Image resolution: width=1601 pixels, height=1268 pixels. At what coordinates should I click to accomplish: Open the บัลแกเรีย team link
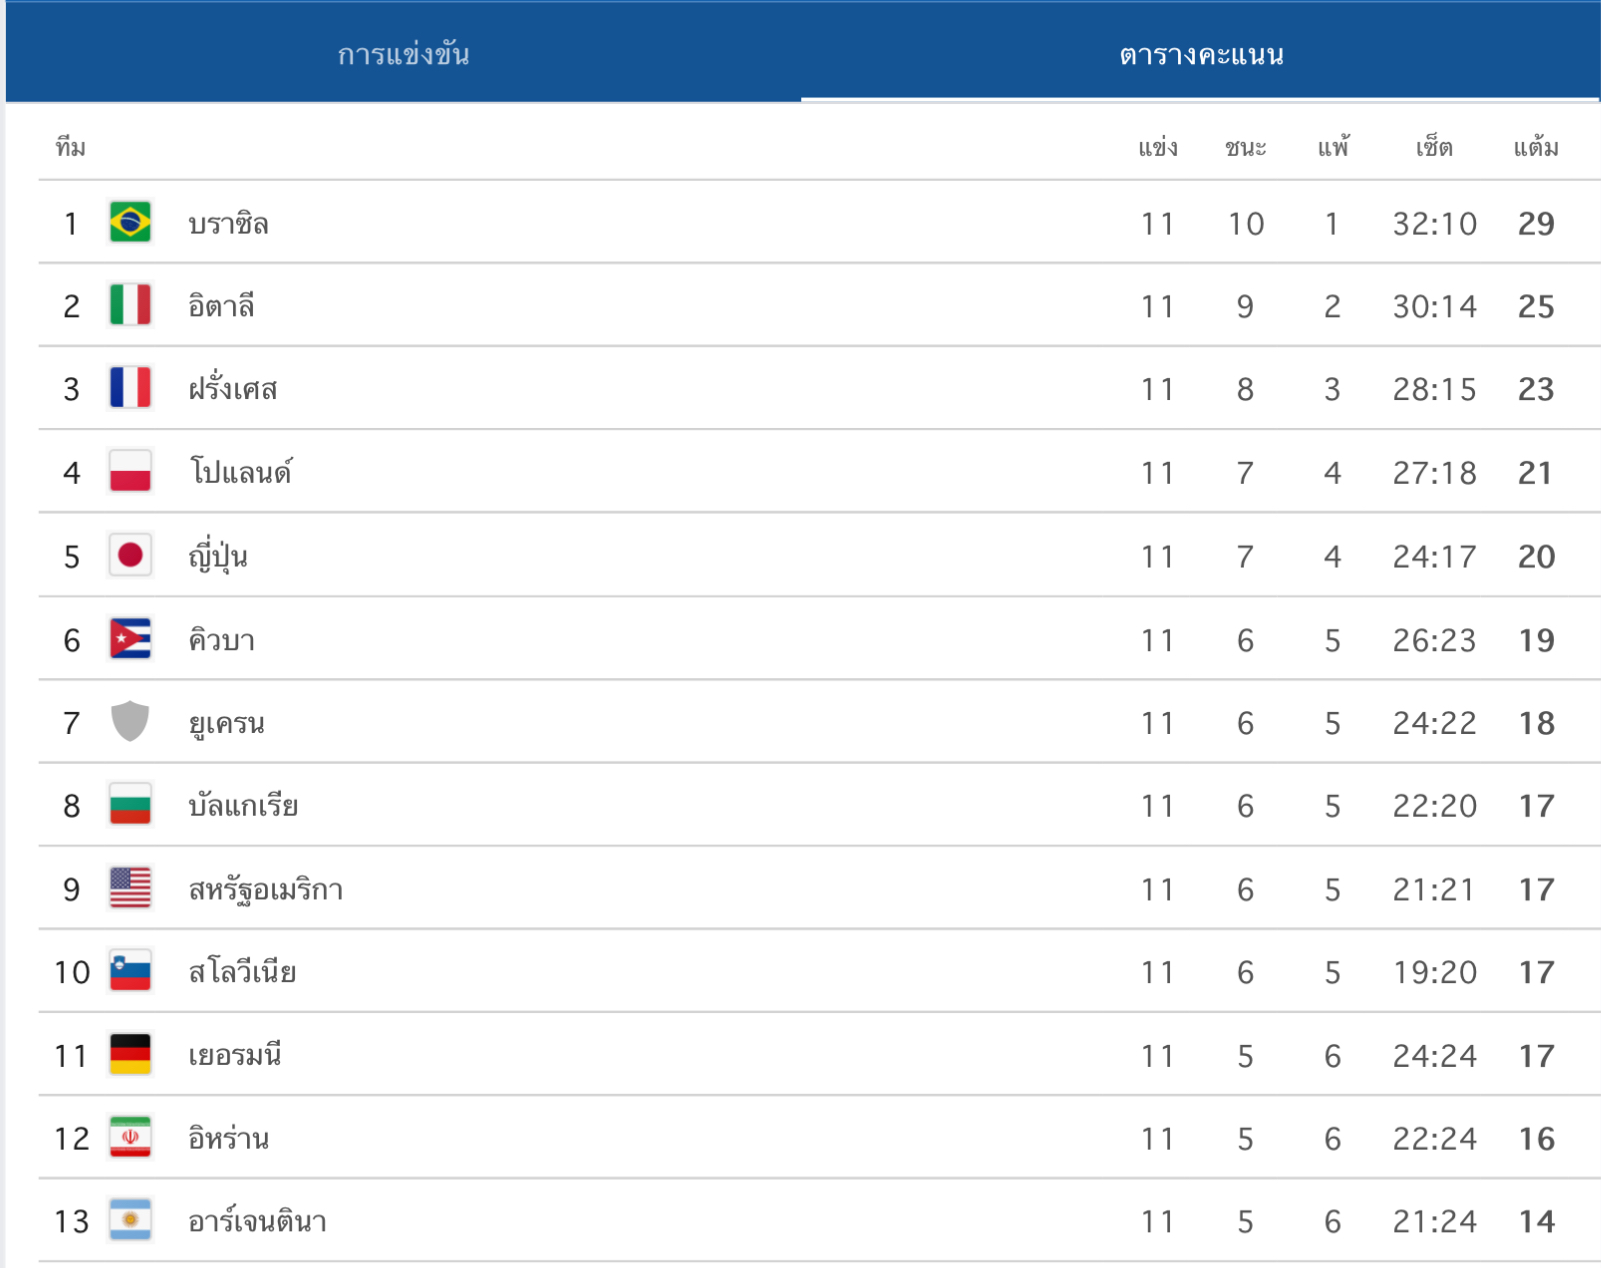point(243,805)
